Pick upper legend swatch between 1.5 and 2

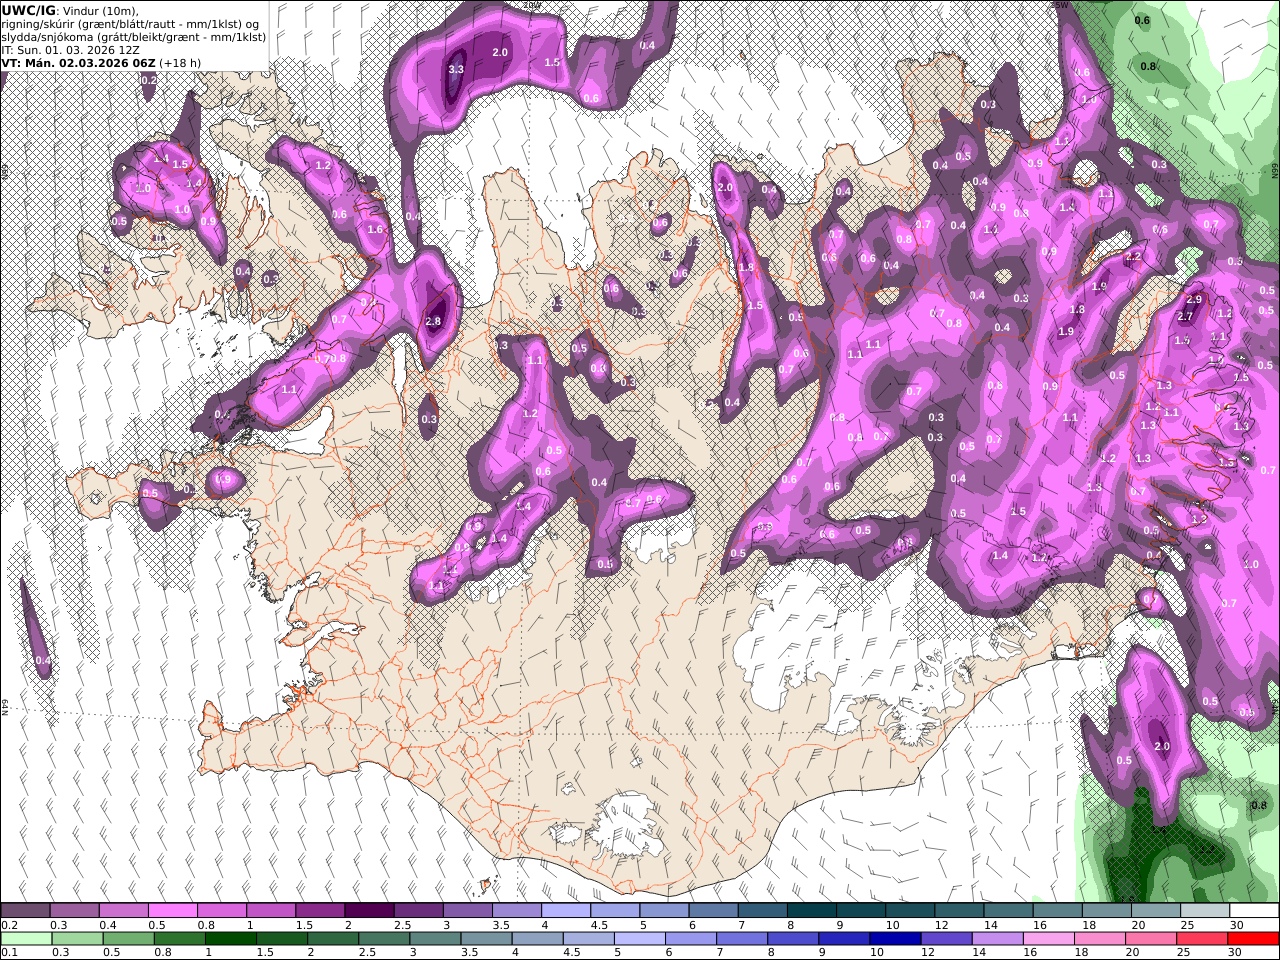click(320, 910)
